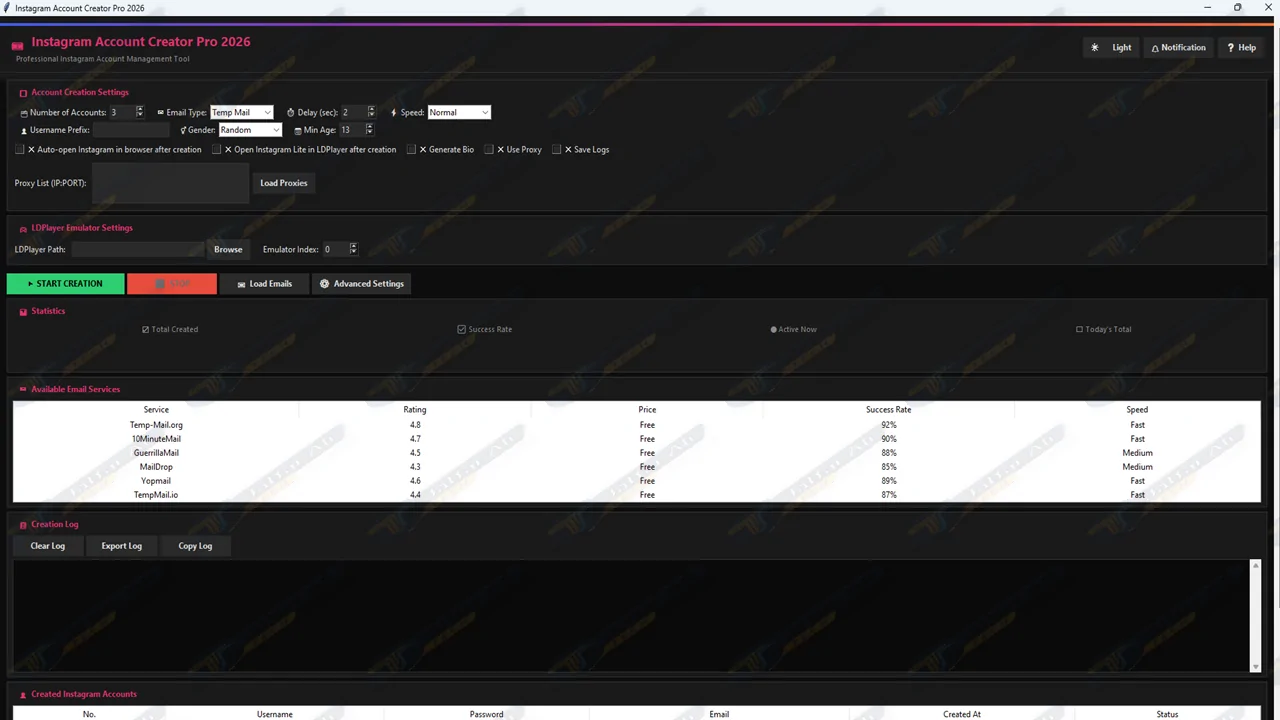
Task: Click the dot icon beside Active Now
Action: pos(774,329)
